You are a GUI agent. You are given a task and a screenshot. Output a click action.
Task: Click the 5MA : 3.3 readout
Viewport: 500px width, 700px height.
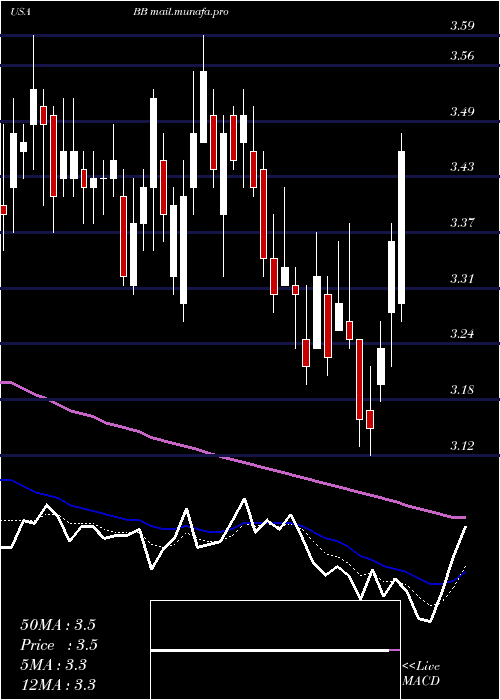53,665
